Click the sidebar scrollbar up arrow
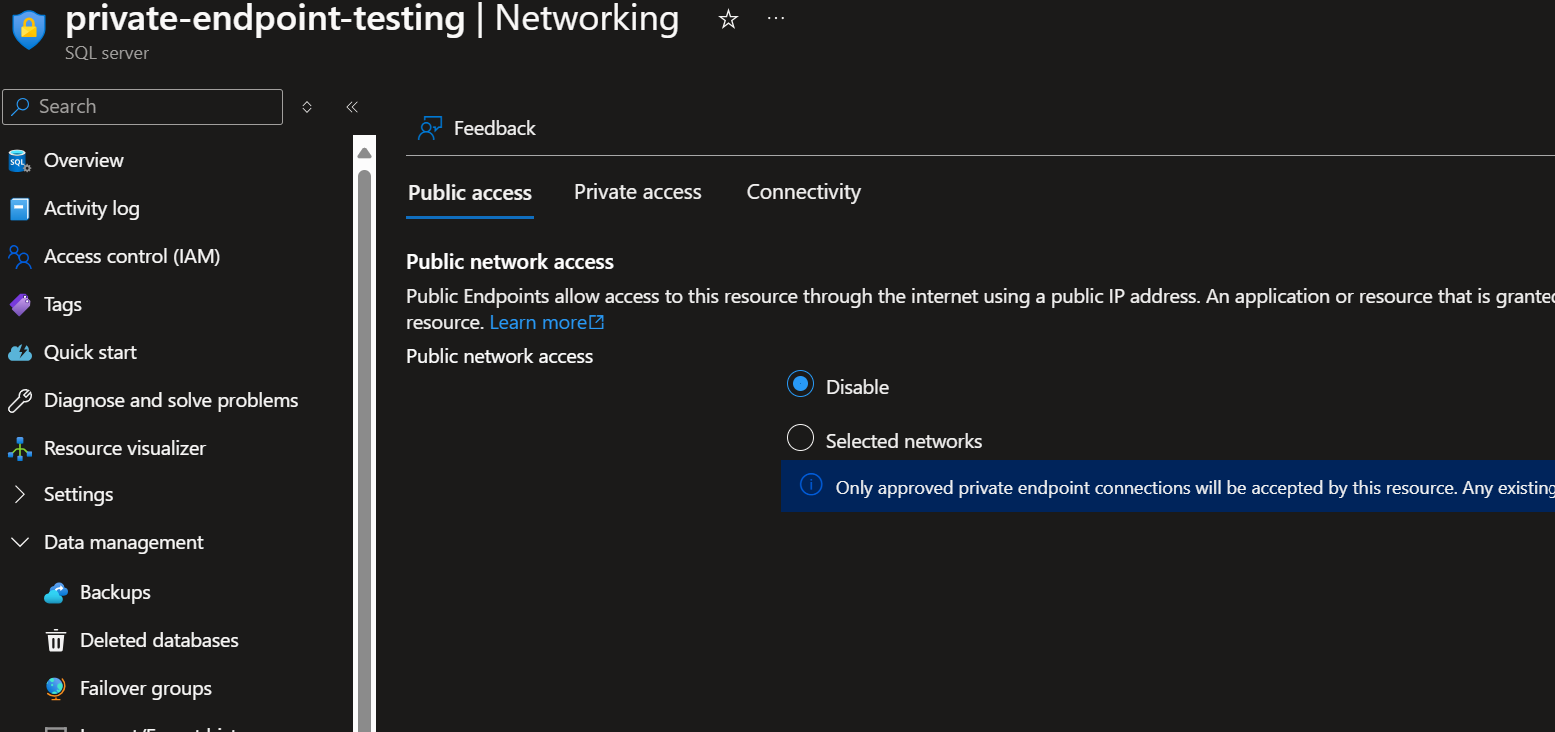Screen dimensions: 1555x732 (x=365, y=153)
